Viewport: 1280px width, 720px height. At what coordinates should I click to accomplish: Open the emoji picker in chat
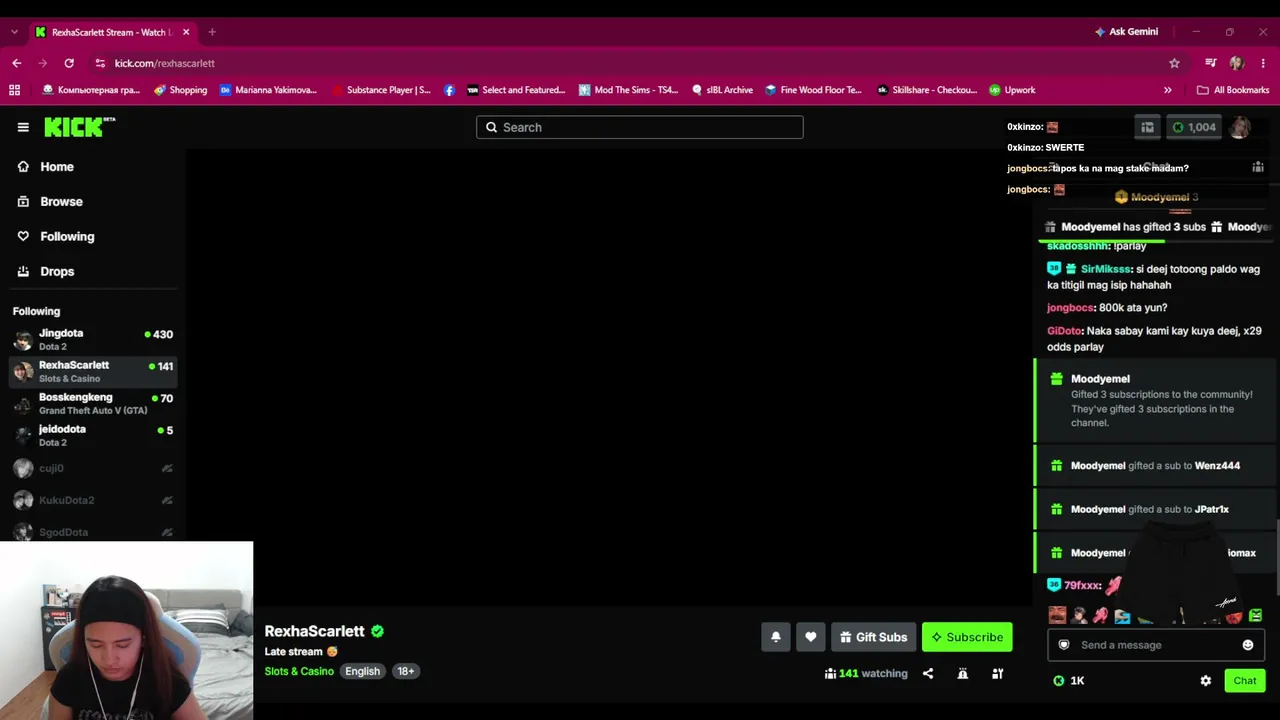(1248, 645)
